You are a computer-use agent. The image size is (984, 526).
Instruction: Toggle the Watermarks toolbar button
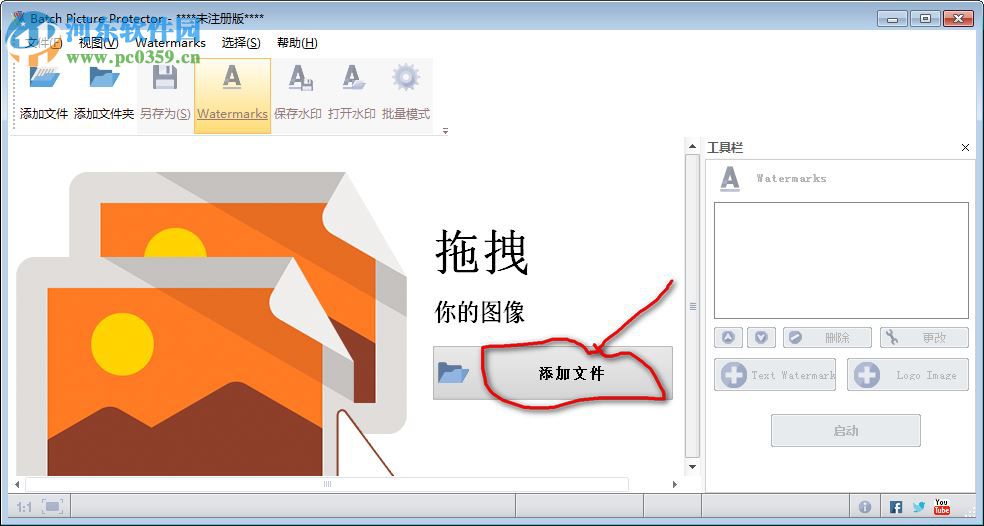coord(232,95)
